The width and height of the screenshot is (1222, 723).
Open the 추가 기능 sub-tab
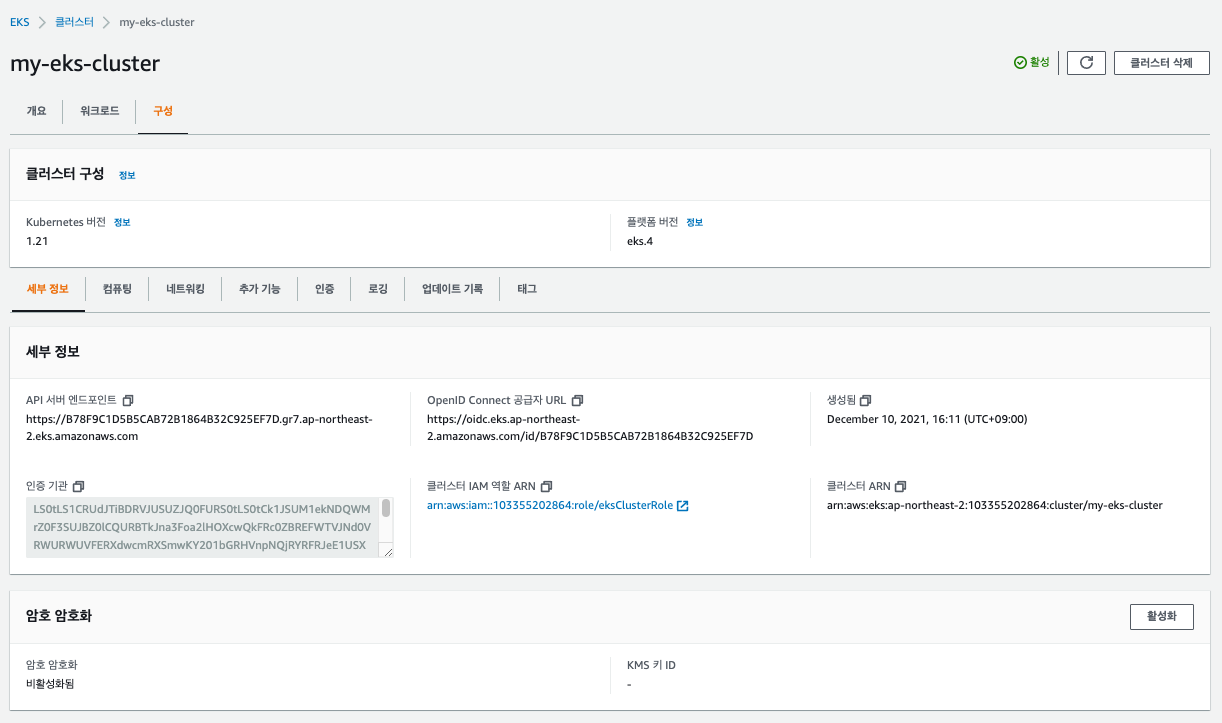(x=260, y=289)
